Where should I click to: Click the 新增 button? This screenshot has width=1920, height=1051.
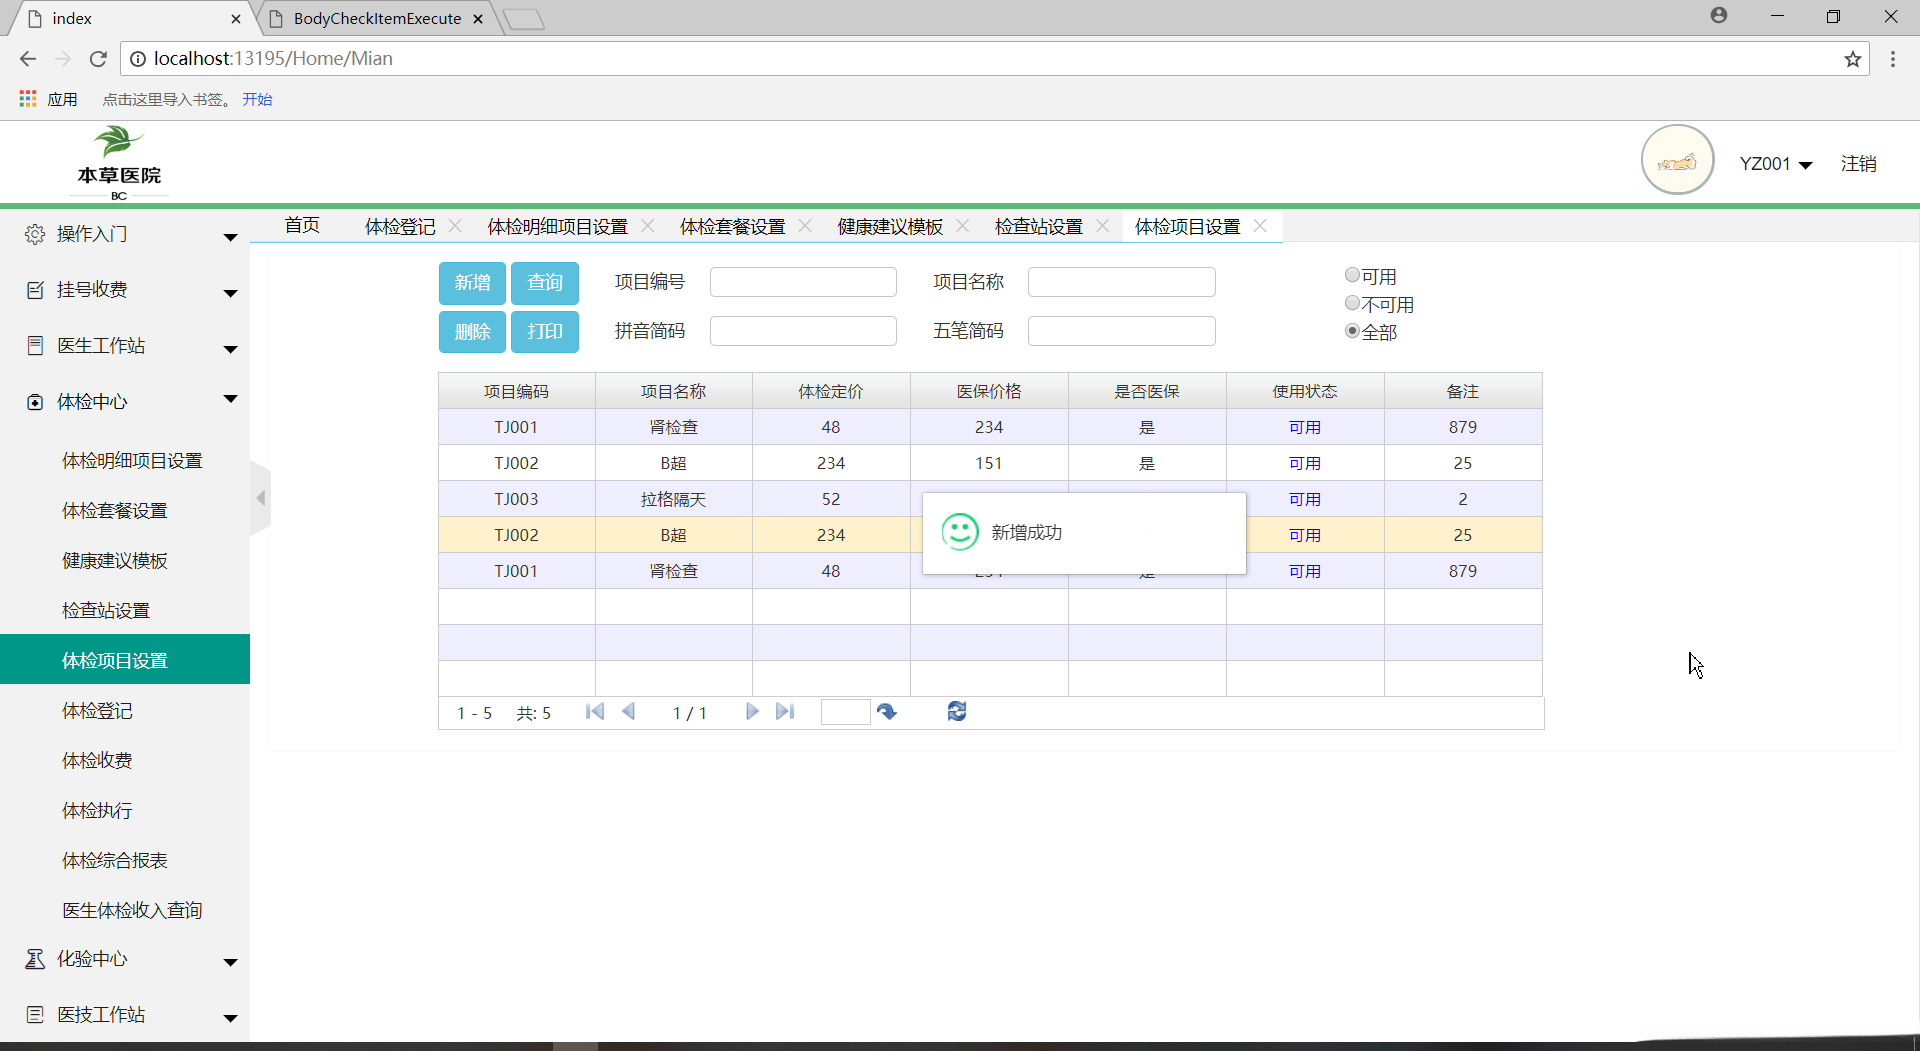click(473, 283)
